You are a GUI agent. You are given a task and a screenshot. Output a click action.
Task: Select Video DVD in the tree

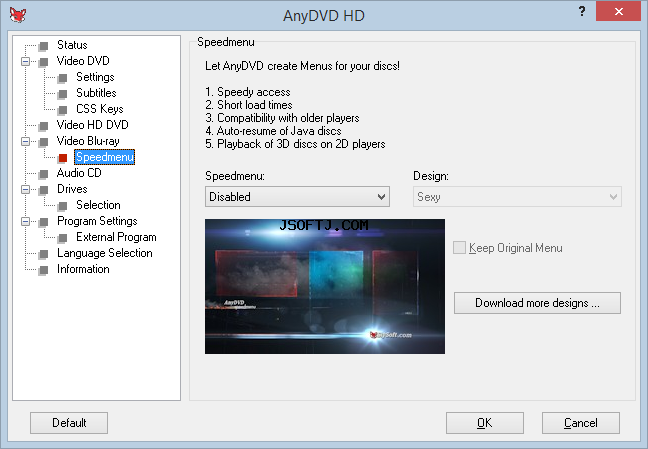point(83,61)
